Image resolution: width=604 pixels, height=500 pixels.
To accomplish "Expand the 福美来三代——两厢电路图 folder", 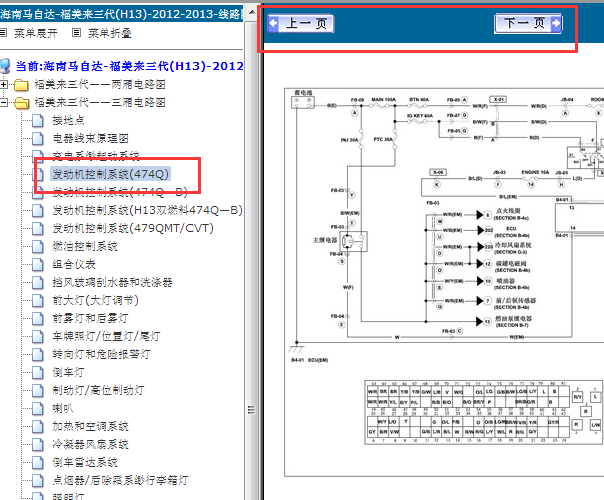I will tap(4, 84).
